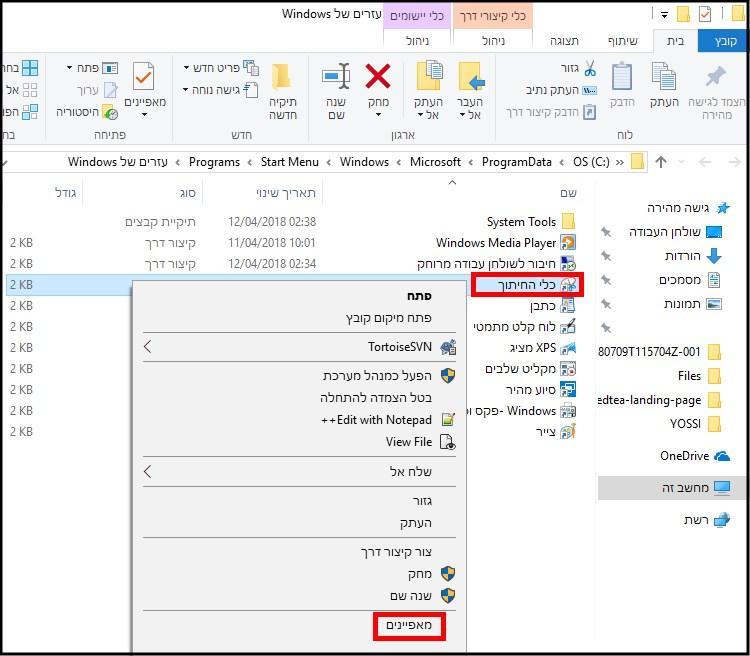Open the ribbon Open (פתח) dropdown
Image resolution: width=750 pixels, height=656 pixels.
(70, 68)
